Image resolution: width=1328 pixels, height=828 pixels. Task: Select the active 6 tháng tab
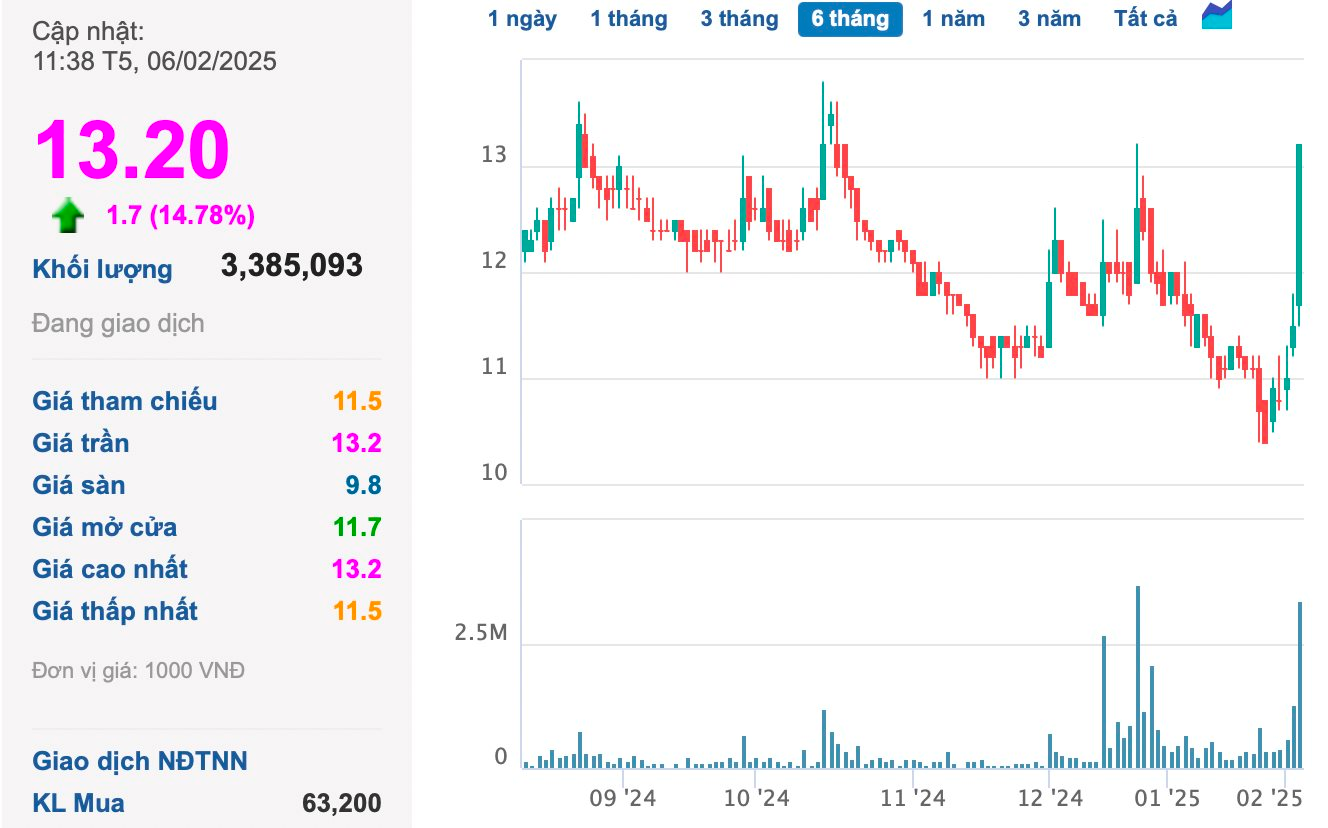coord(850,19)
